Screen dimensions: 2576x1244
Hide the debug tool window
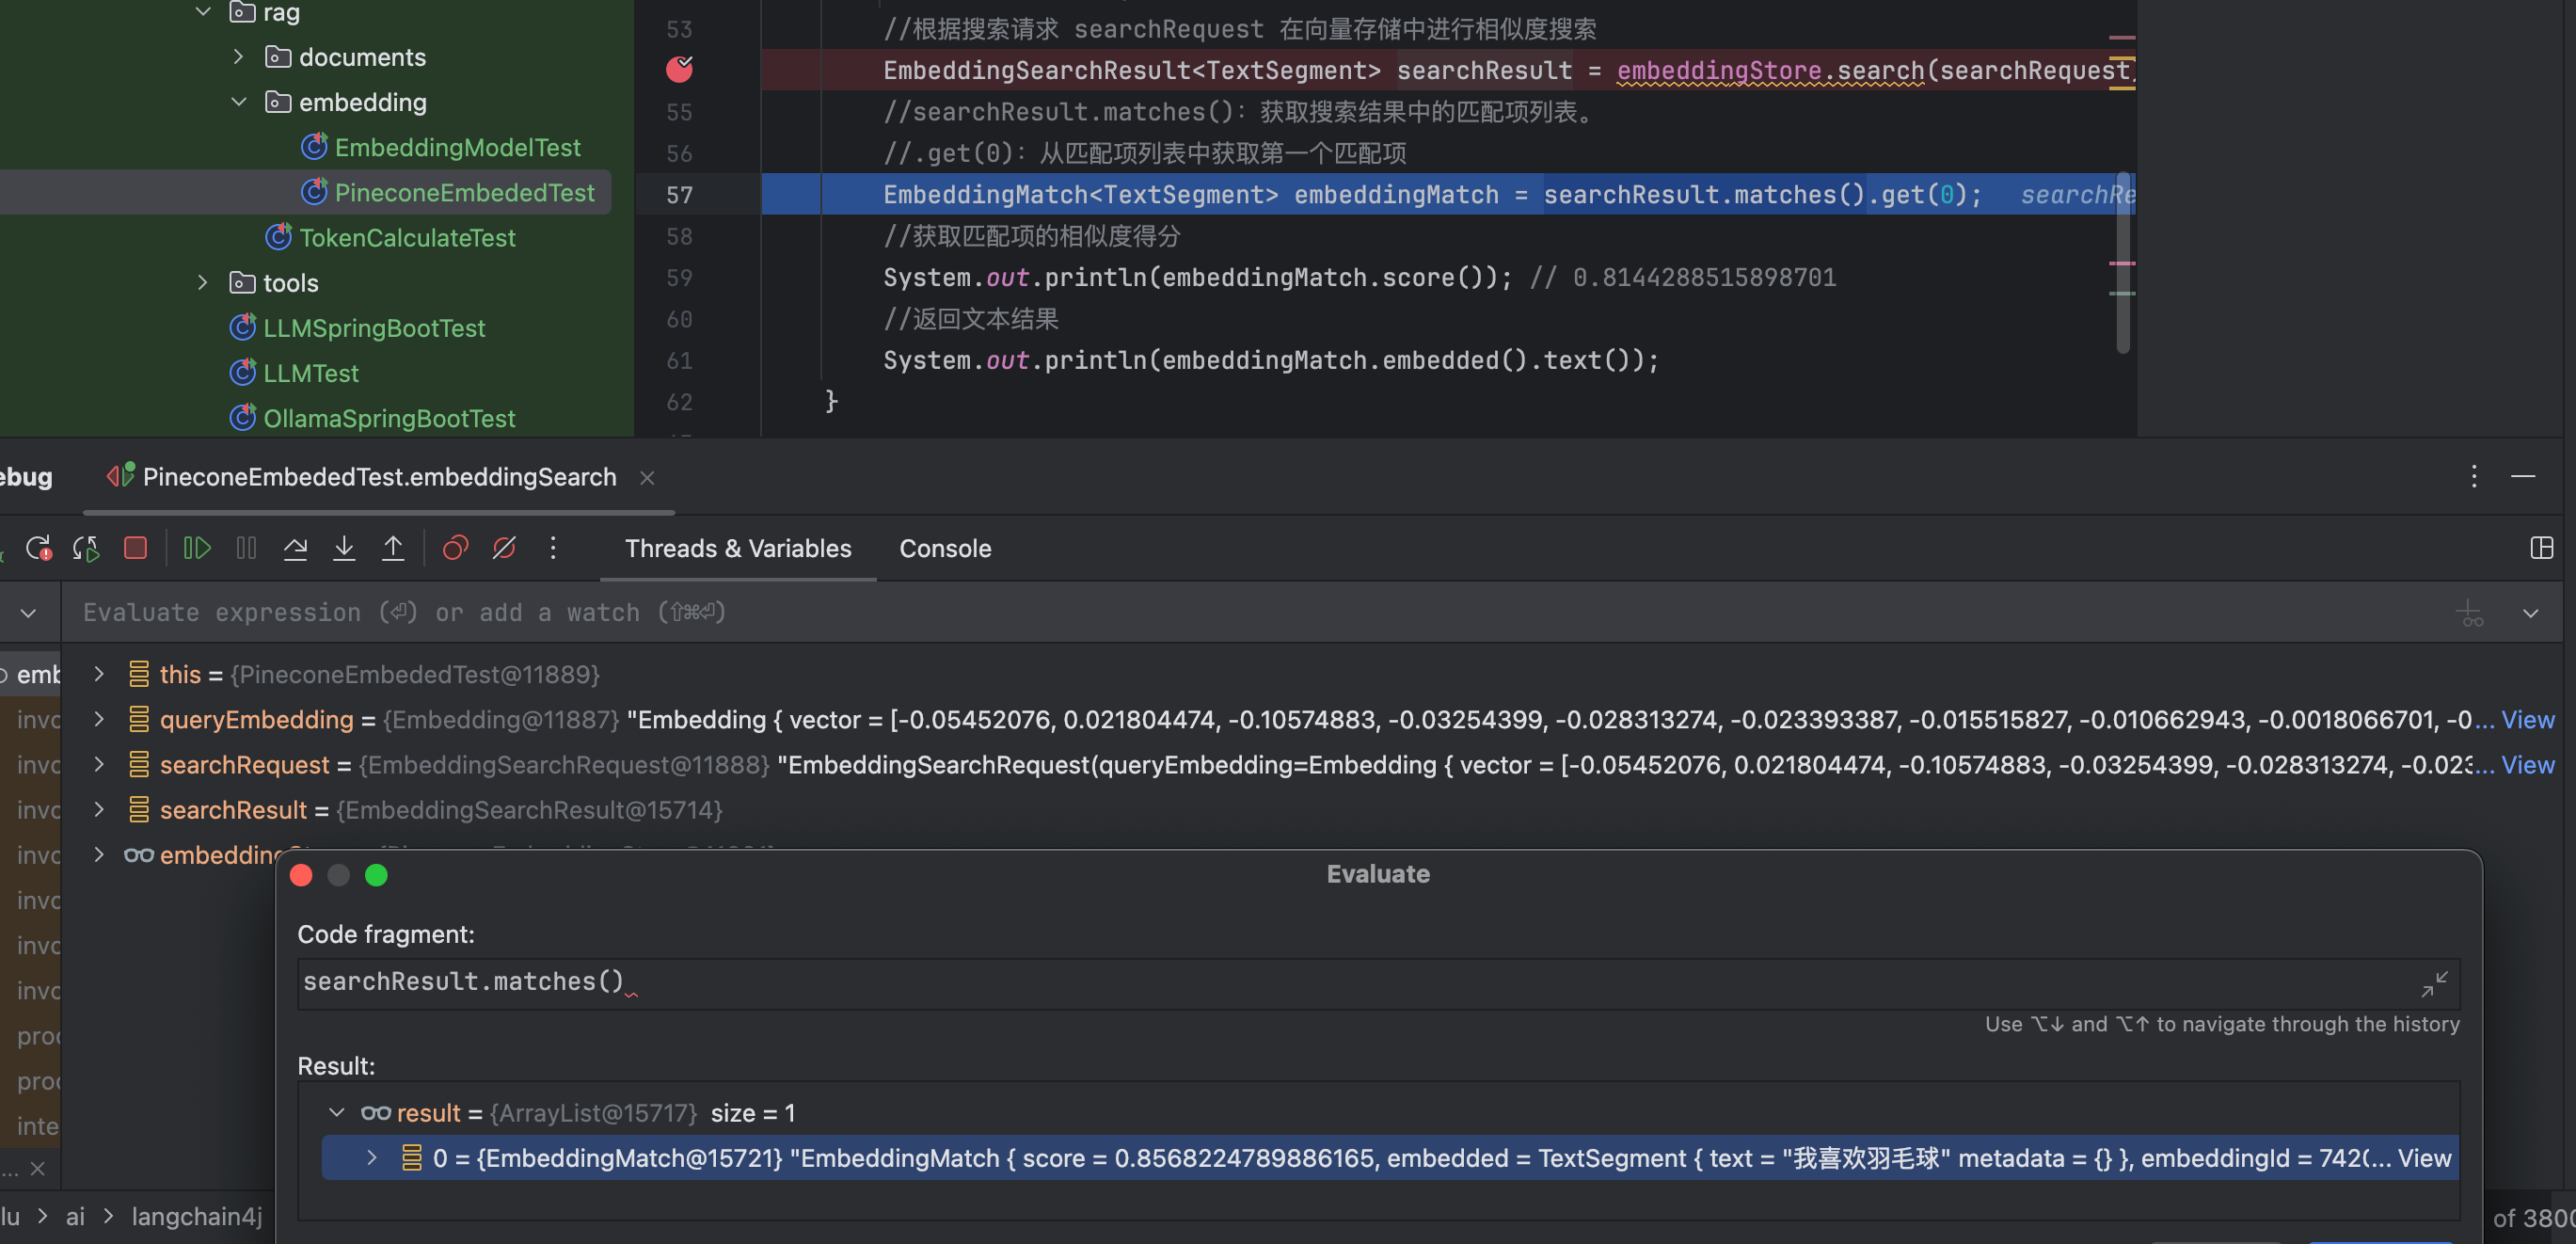coord(2523,476)
